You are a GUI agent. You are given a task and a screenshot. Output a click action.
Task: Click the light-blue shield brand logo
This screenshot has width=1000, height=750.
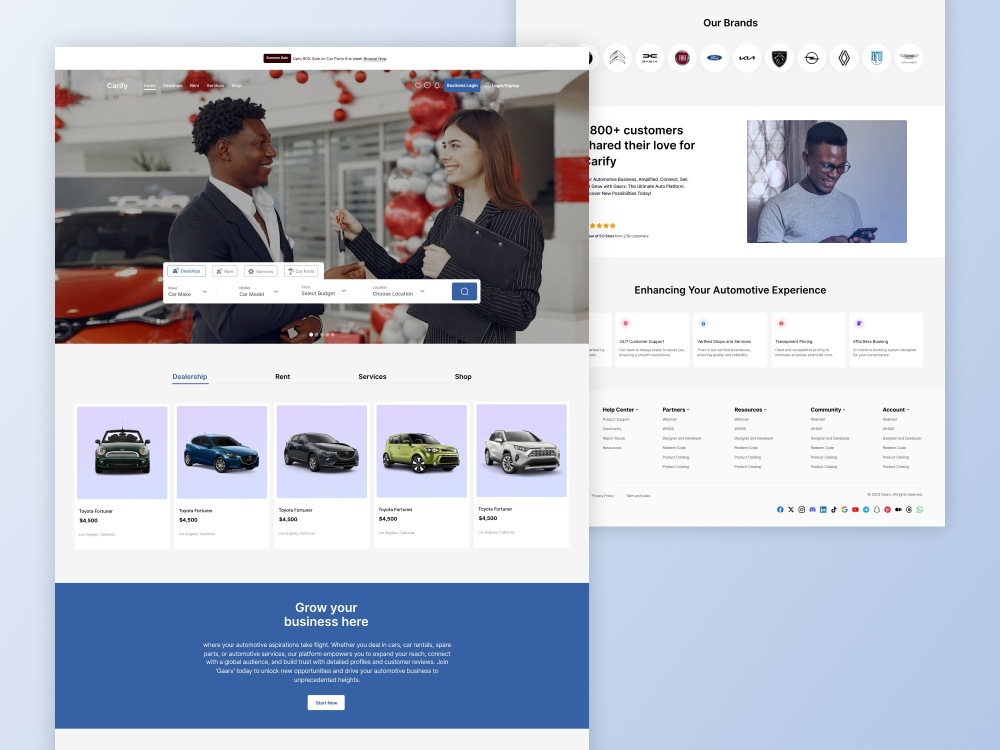(876, 58)
